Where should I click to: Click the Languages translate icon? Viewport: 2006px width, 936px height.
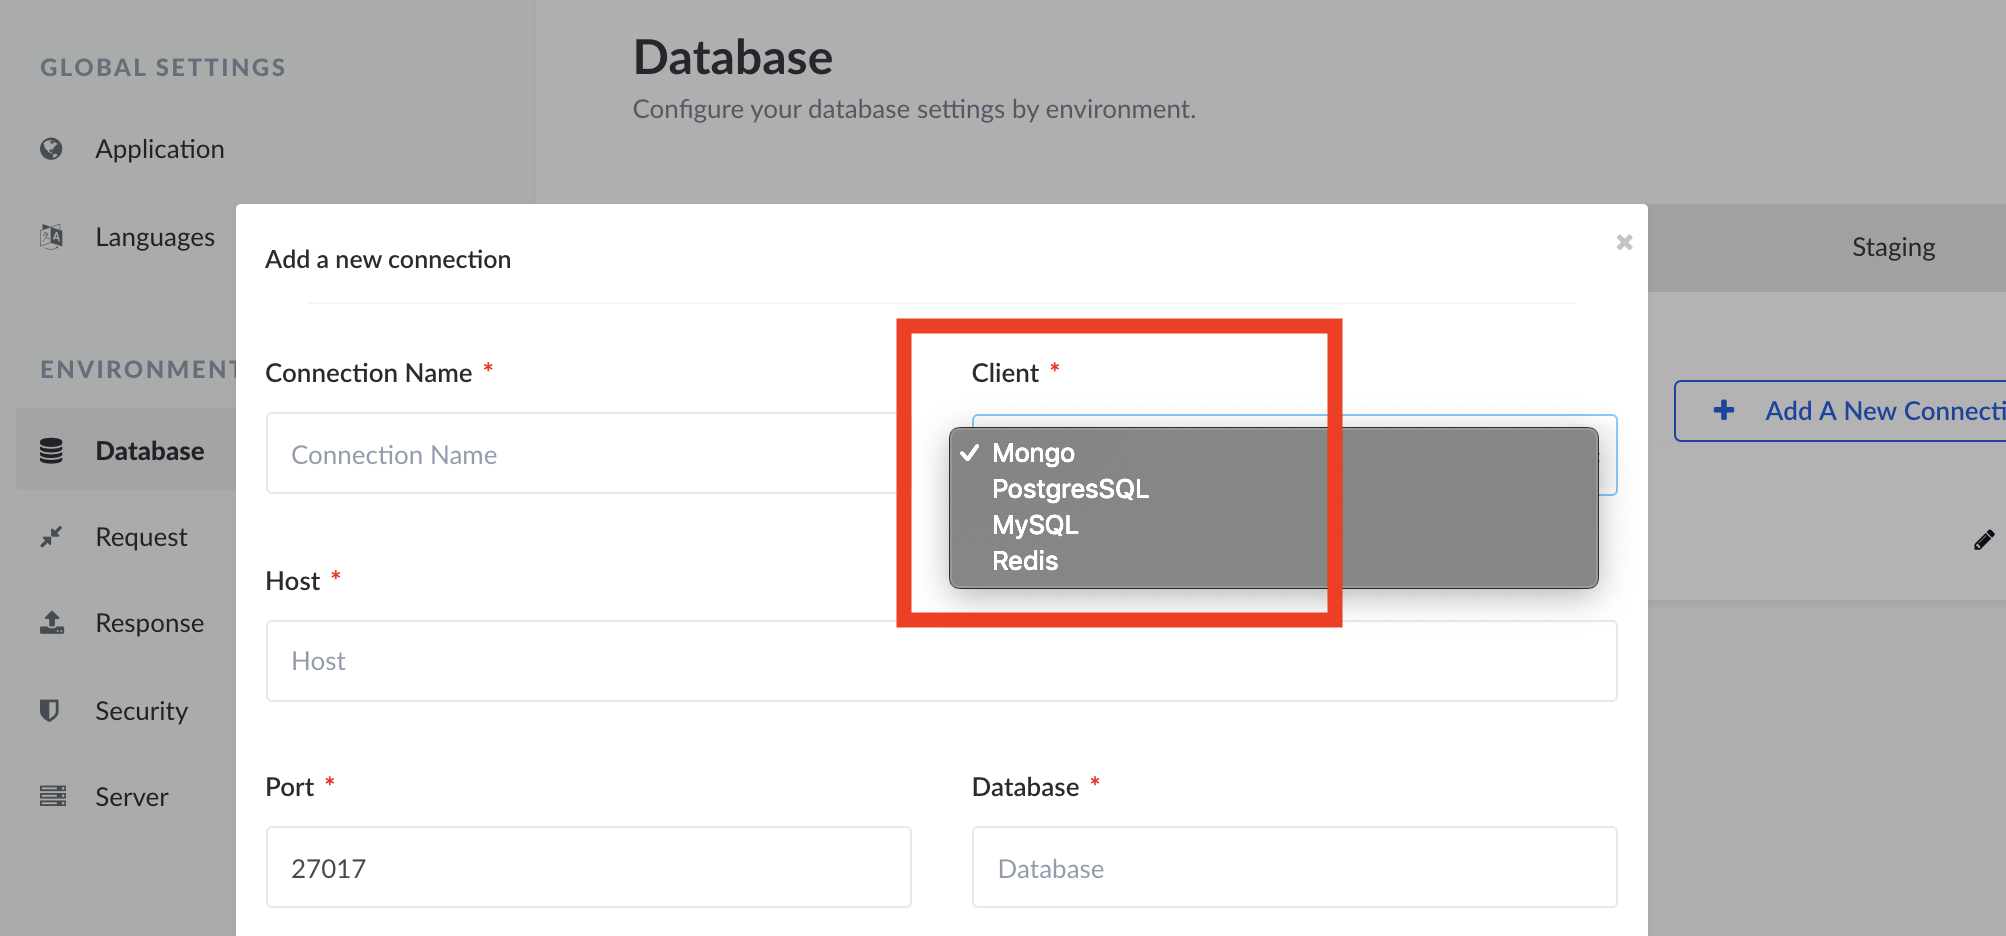pyautogui.click(x=51, y=237)
